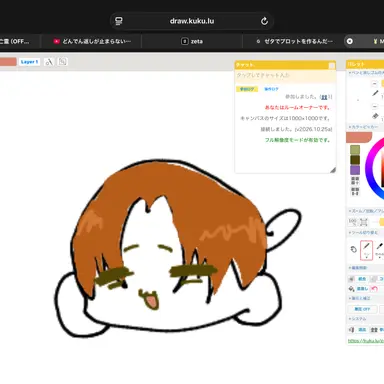384x384 pixels.
Task: Show the blue 操作ログ tab
Action: click(x=271, y=89)
